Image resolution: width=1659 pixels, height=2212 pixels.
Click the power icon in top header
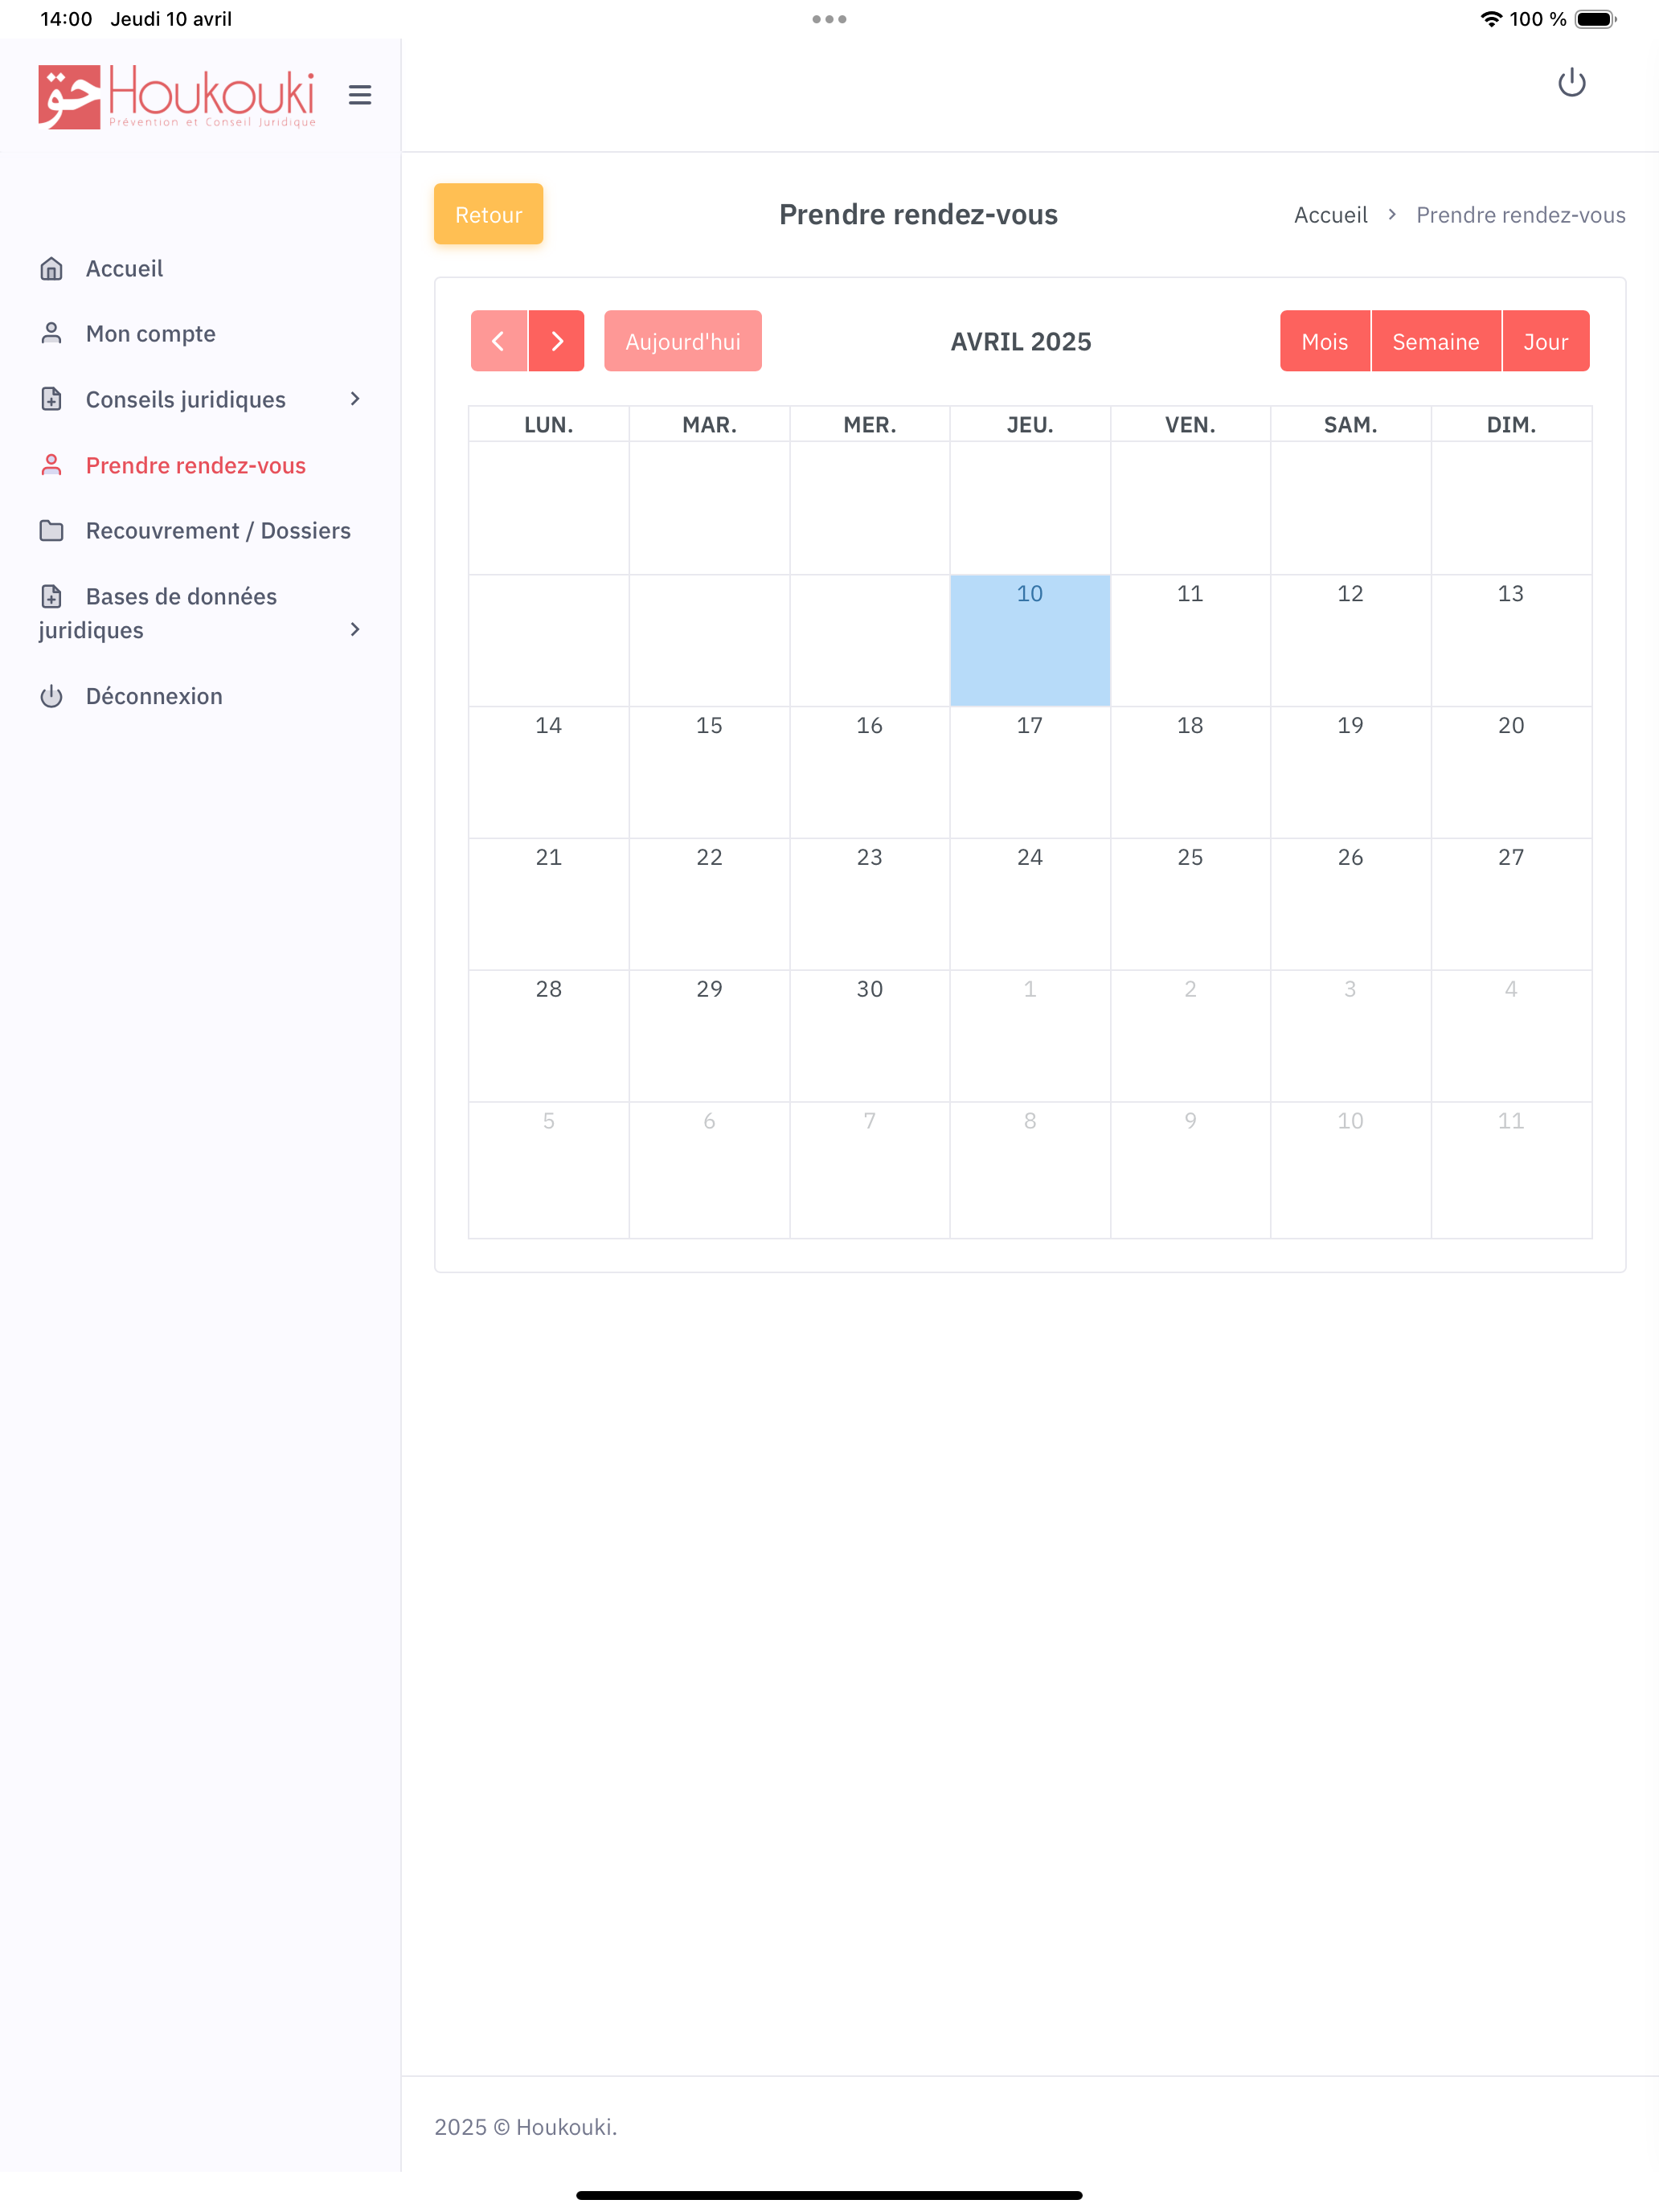pyautogui.click(x=1571, y=83)
